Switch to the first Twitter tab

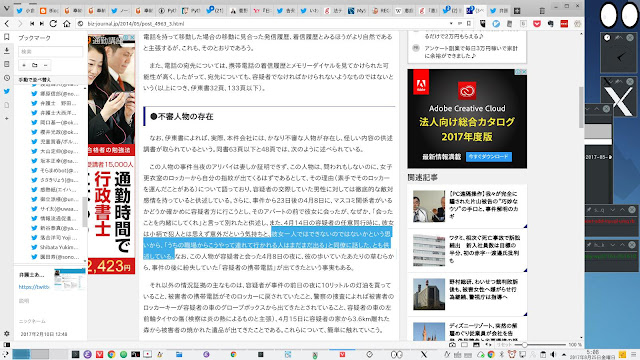click(25, 11)
